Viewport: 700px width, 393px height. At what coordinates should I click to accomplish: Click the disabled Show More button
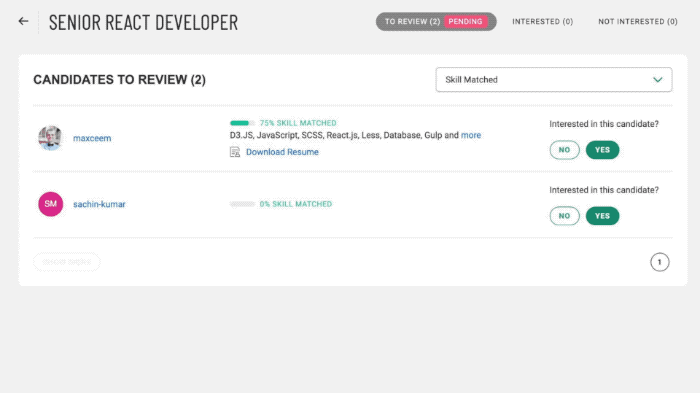67,262
